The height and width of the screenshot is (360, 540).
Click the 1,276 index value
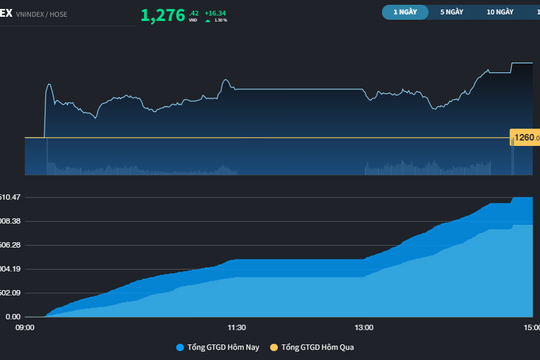coord(163,16)
